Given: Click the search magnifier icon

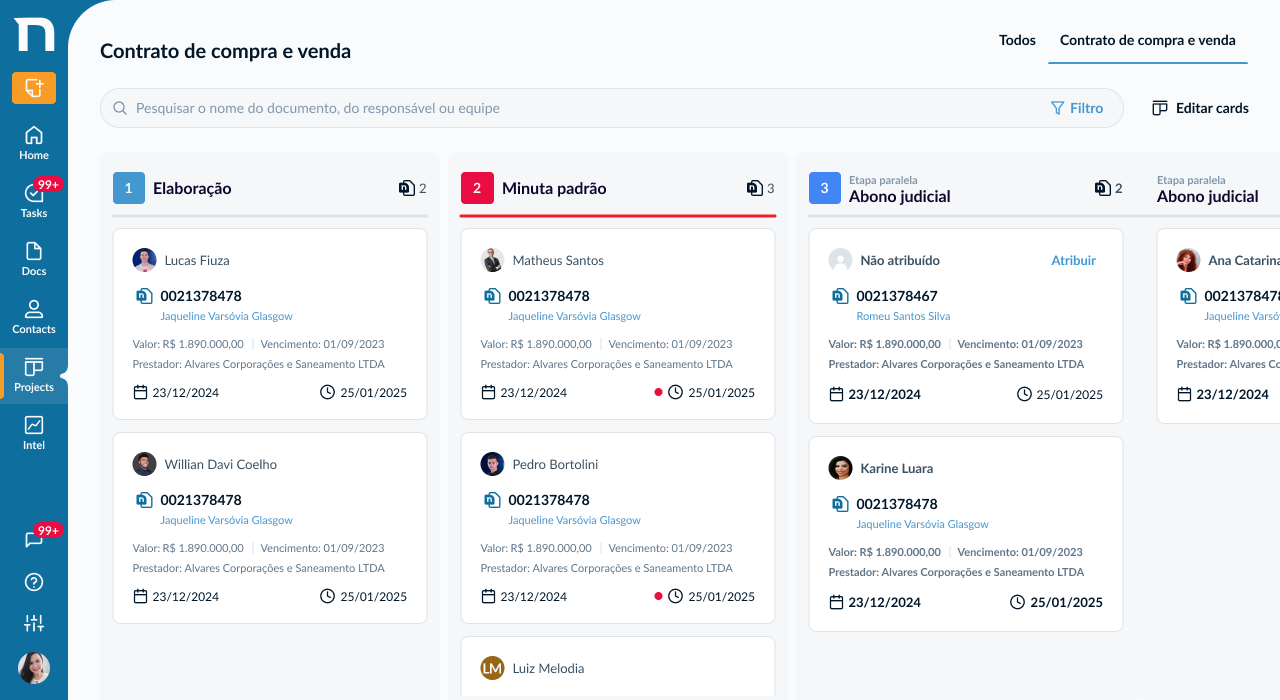Looking at the screenshot, I should [x=120, y=108].
